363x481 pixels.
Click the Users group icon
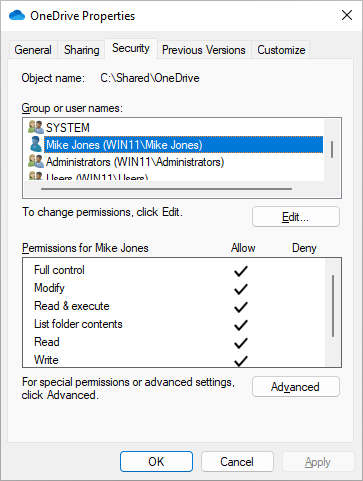pos(36,176)
